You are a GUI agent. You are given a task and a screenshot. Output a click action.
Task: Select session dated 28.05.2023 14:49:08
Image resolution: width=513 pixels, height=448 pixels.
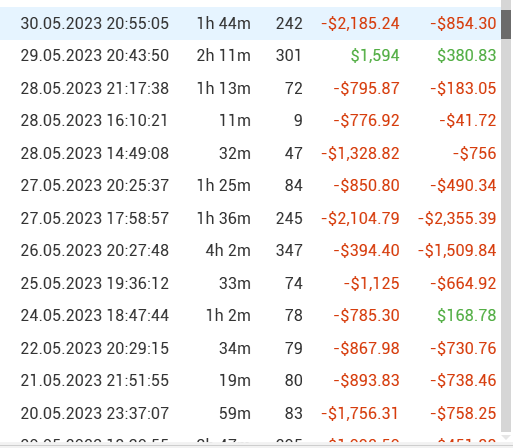(250, 153)
